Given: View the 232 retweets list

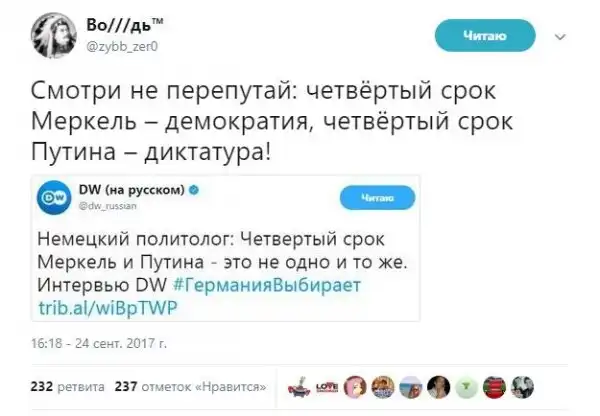Looking at the screenshot, I should pyautogui.click(x=67, y=387).
